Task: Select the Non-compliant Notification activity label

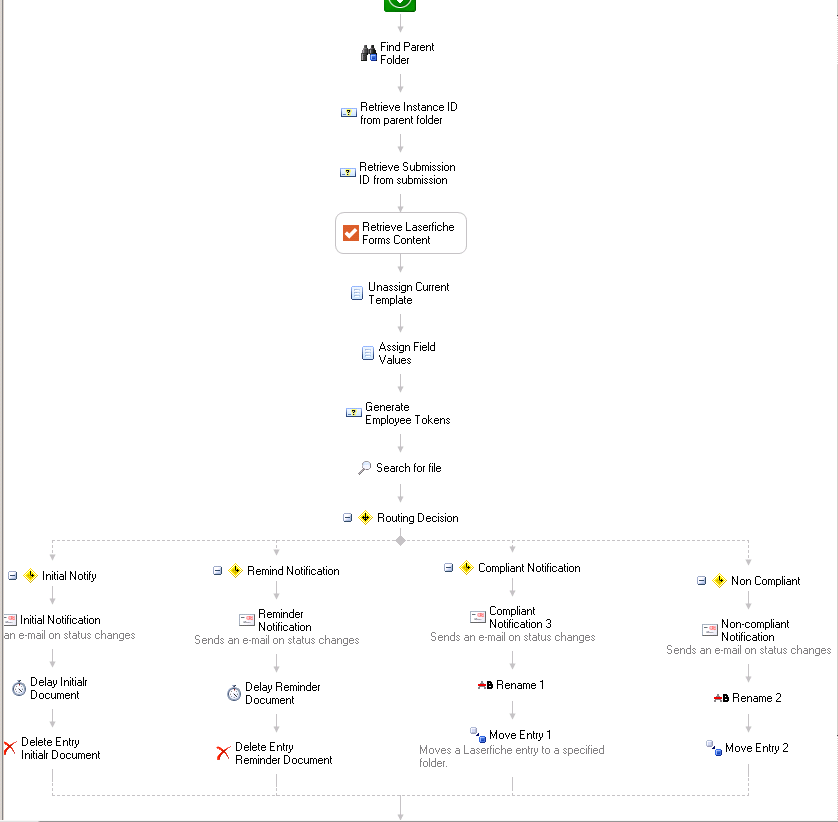Action: (755, 630)
